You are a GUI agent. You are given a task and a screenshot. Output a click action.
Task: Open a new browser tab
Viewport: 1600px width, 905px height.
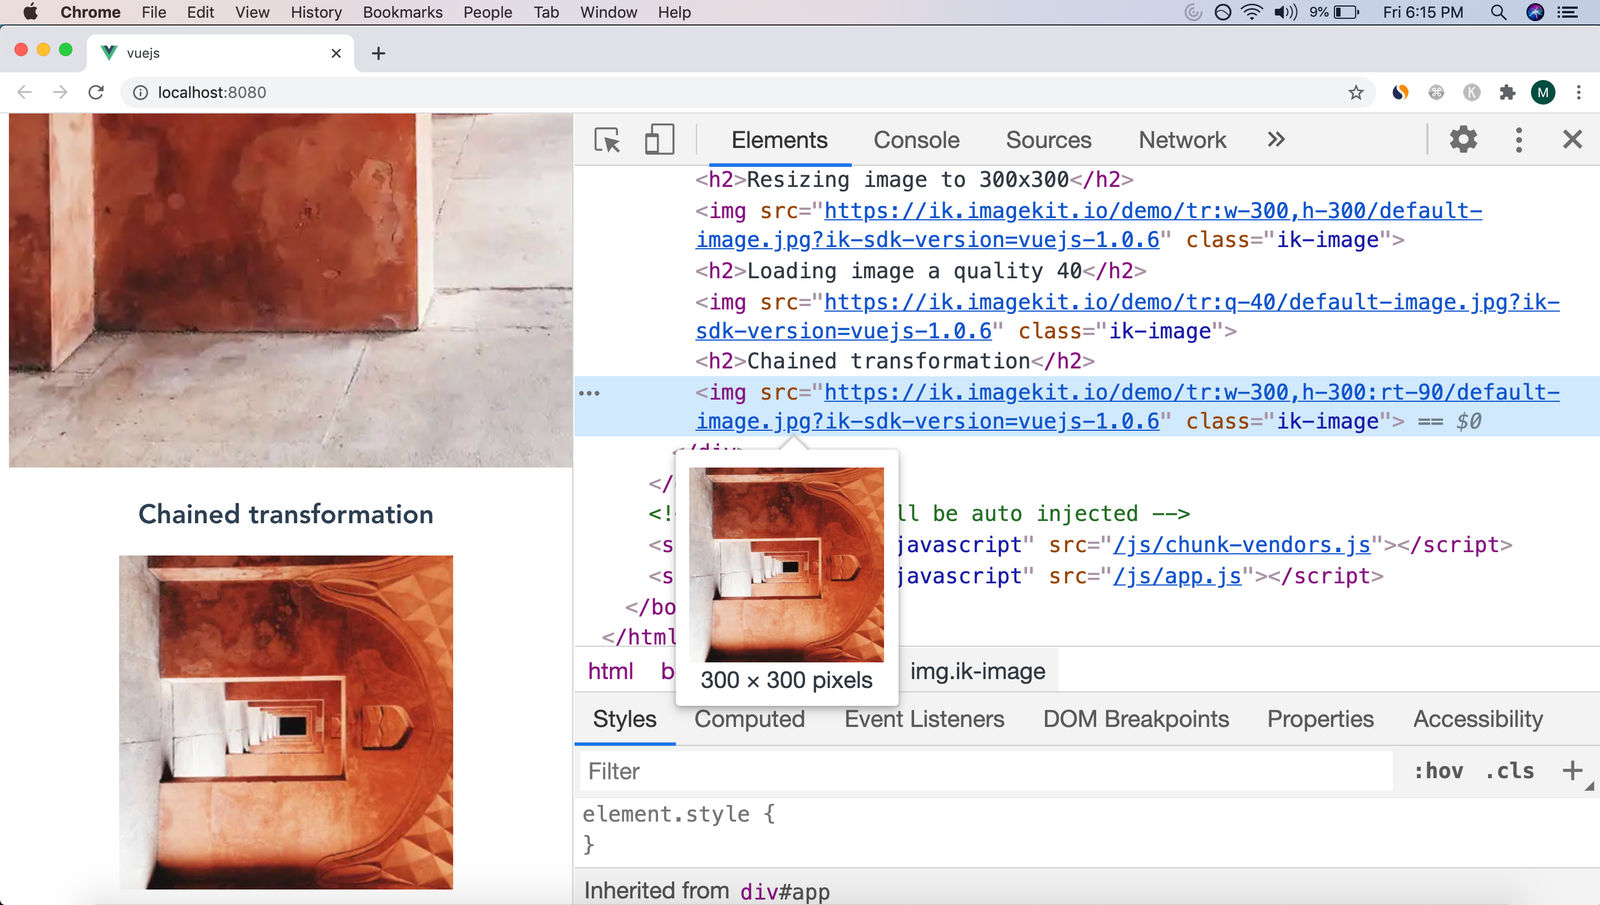pos(378,53)
